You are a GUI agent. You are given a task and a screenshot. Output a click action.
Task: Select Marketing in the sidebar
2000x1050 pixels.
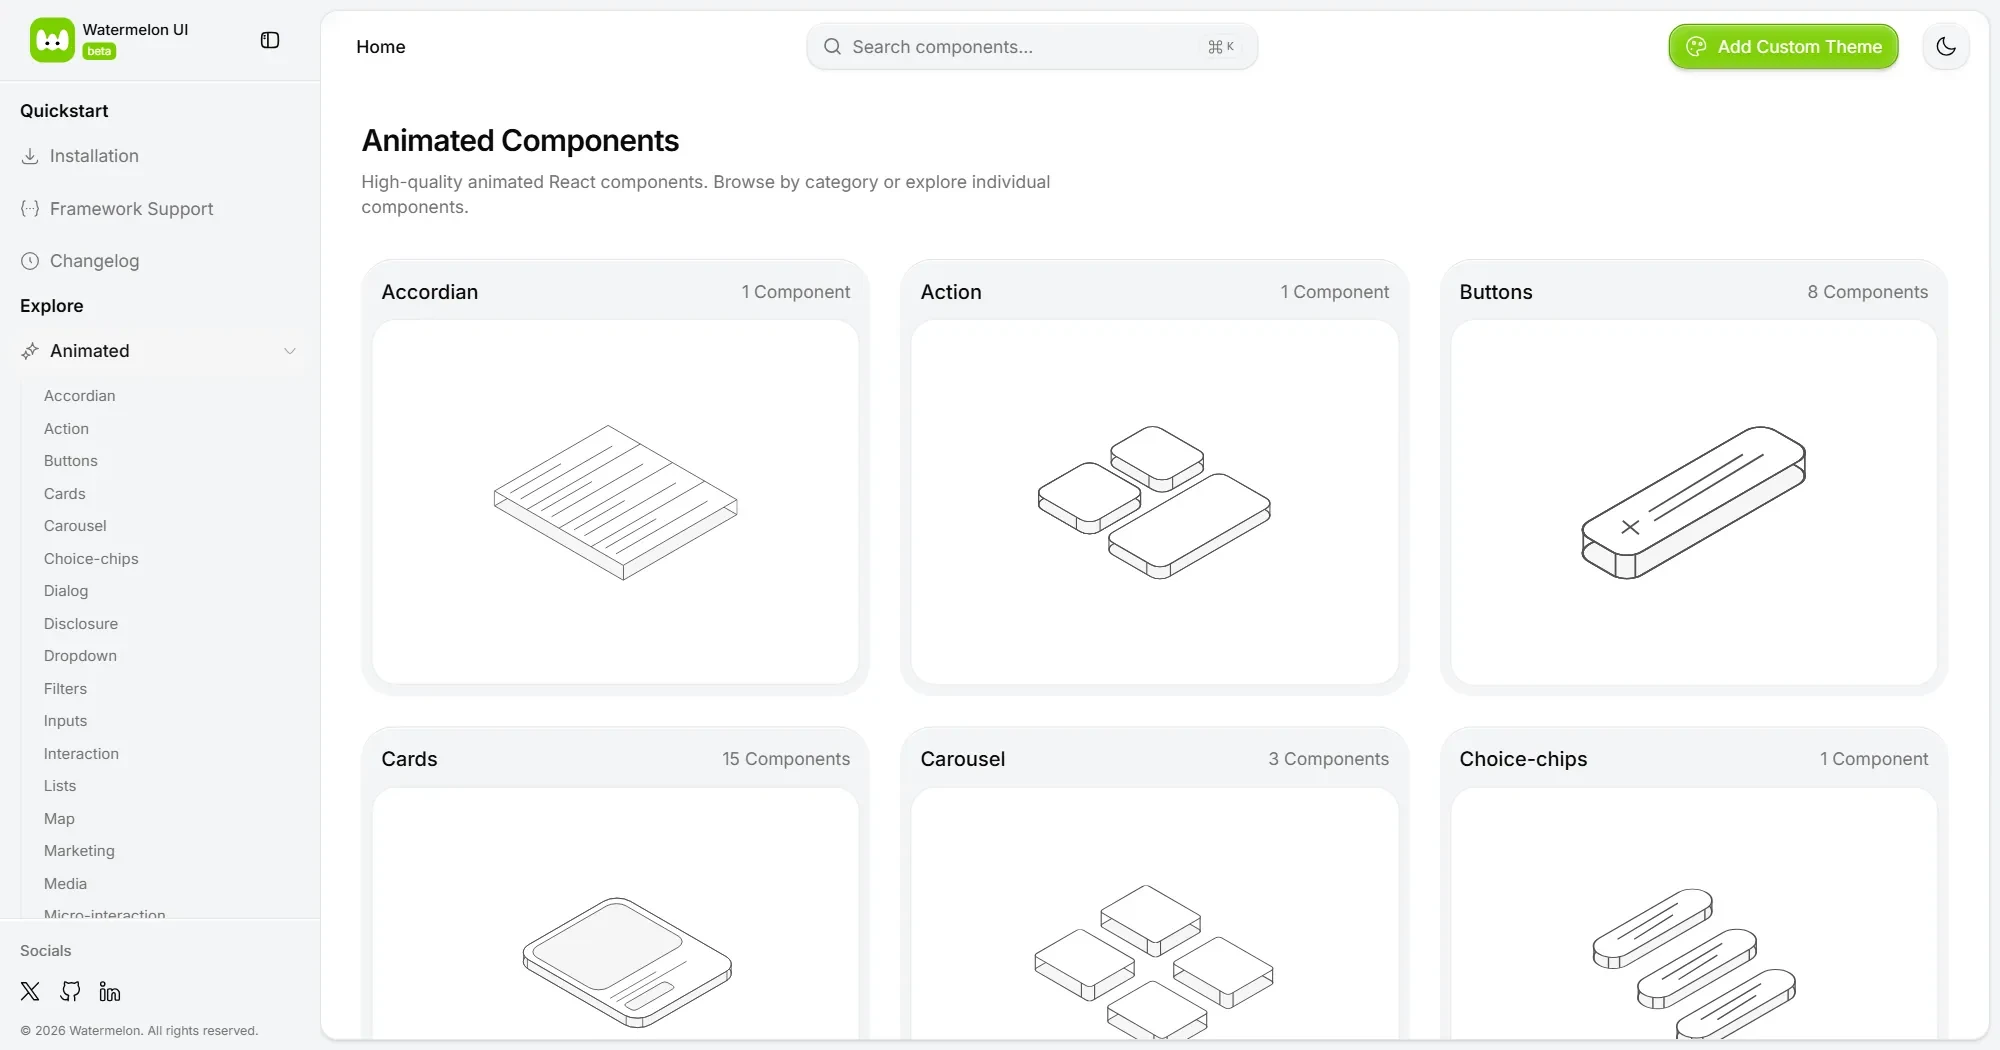pos(79,851)
